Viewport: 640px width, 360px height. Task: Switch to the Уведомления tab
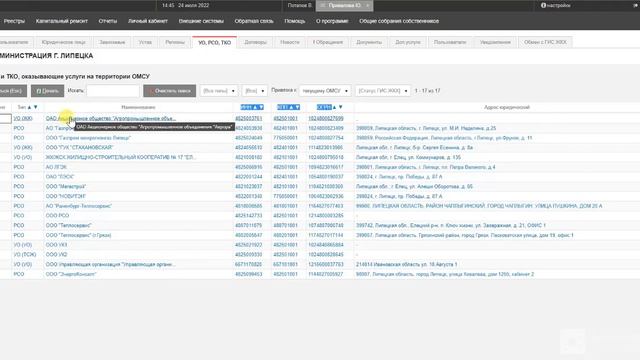495,42
